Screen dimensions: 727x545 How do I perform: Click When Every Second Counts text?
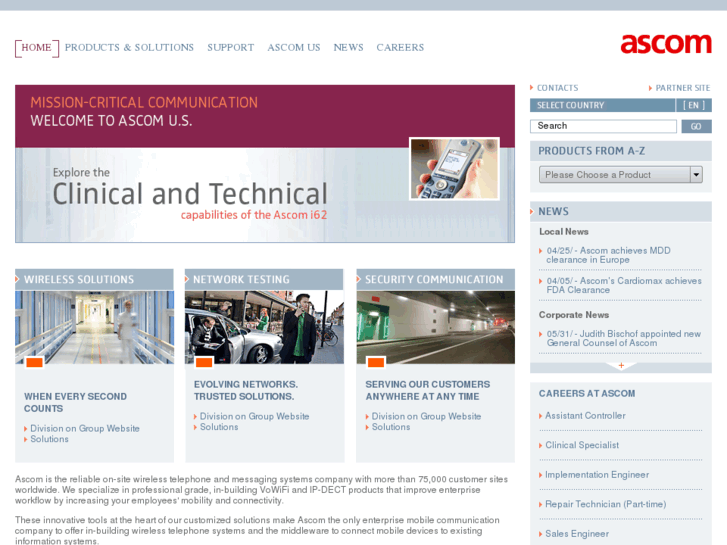pyautogui.click(x=75, y=403)
